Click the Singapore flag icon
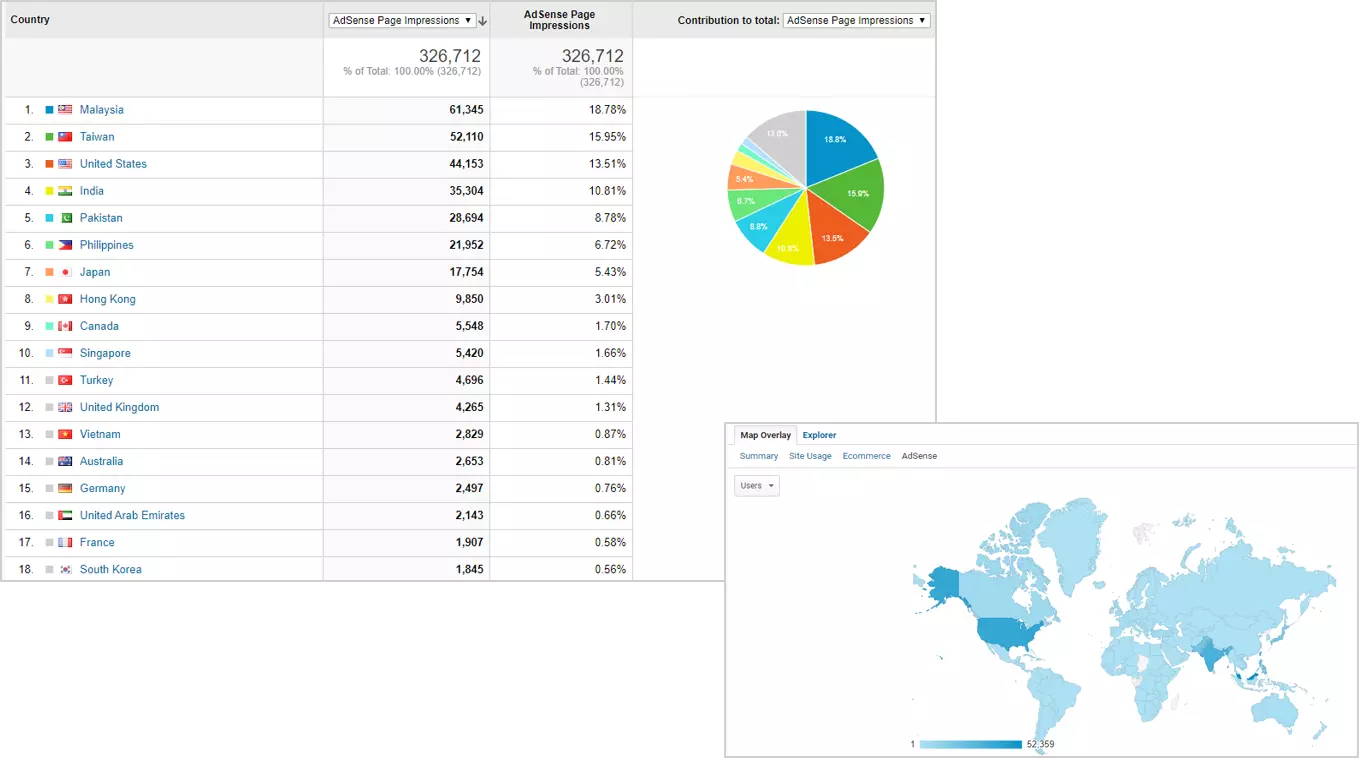This screenshot has width=1359, height=758. (65, 353)
